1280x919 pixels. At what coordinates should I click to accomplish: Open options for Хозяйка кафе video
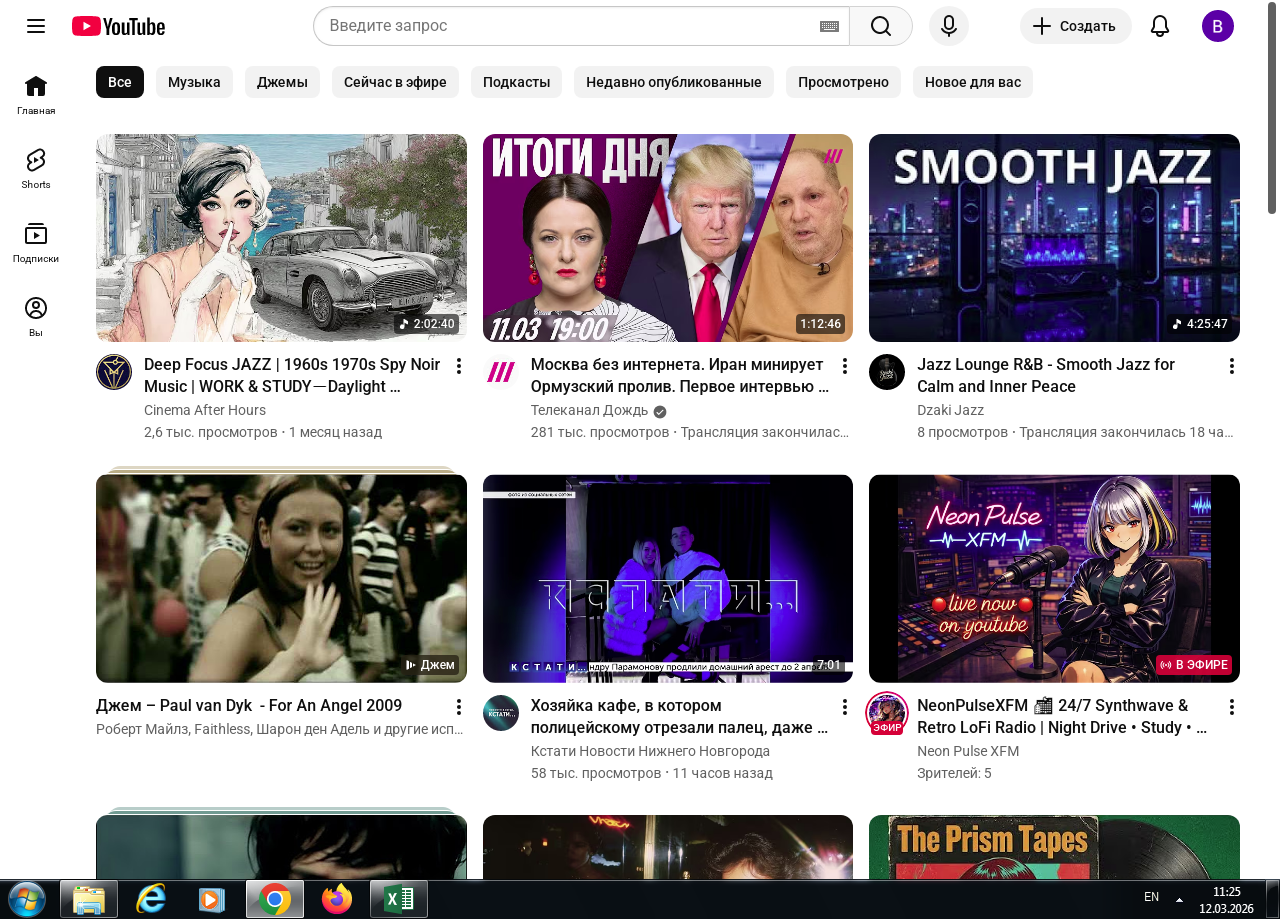pos(845,707)
